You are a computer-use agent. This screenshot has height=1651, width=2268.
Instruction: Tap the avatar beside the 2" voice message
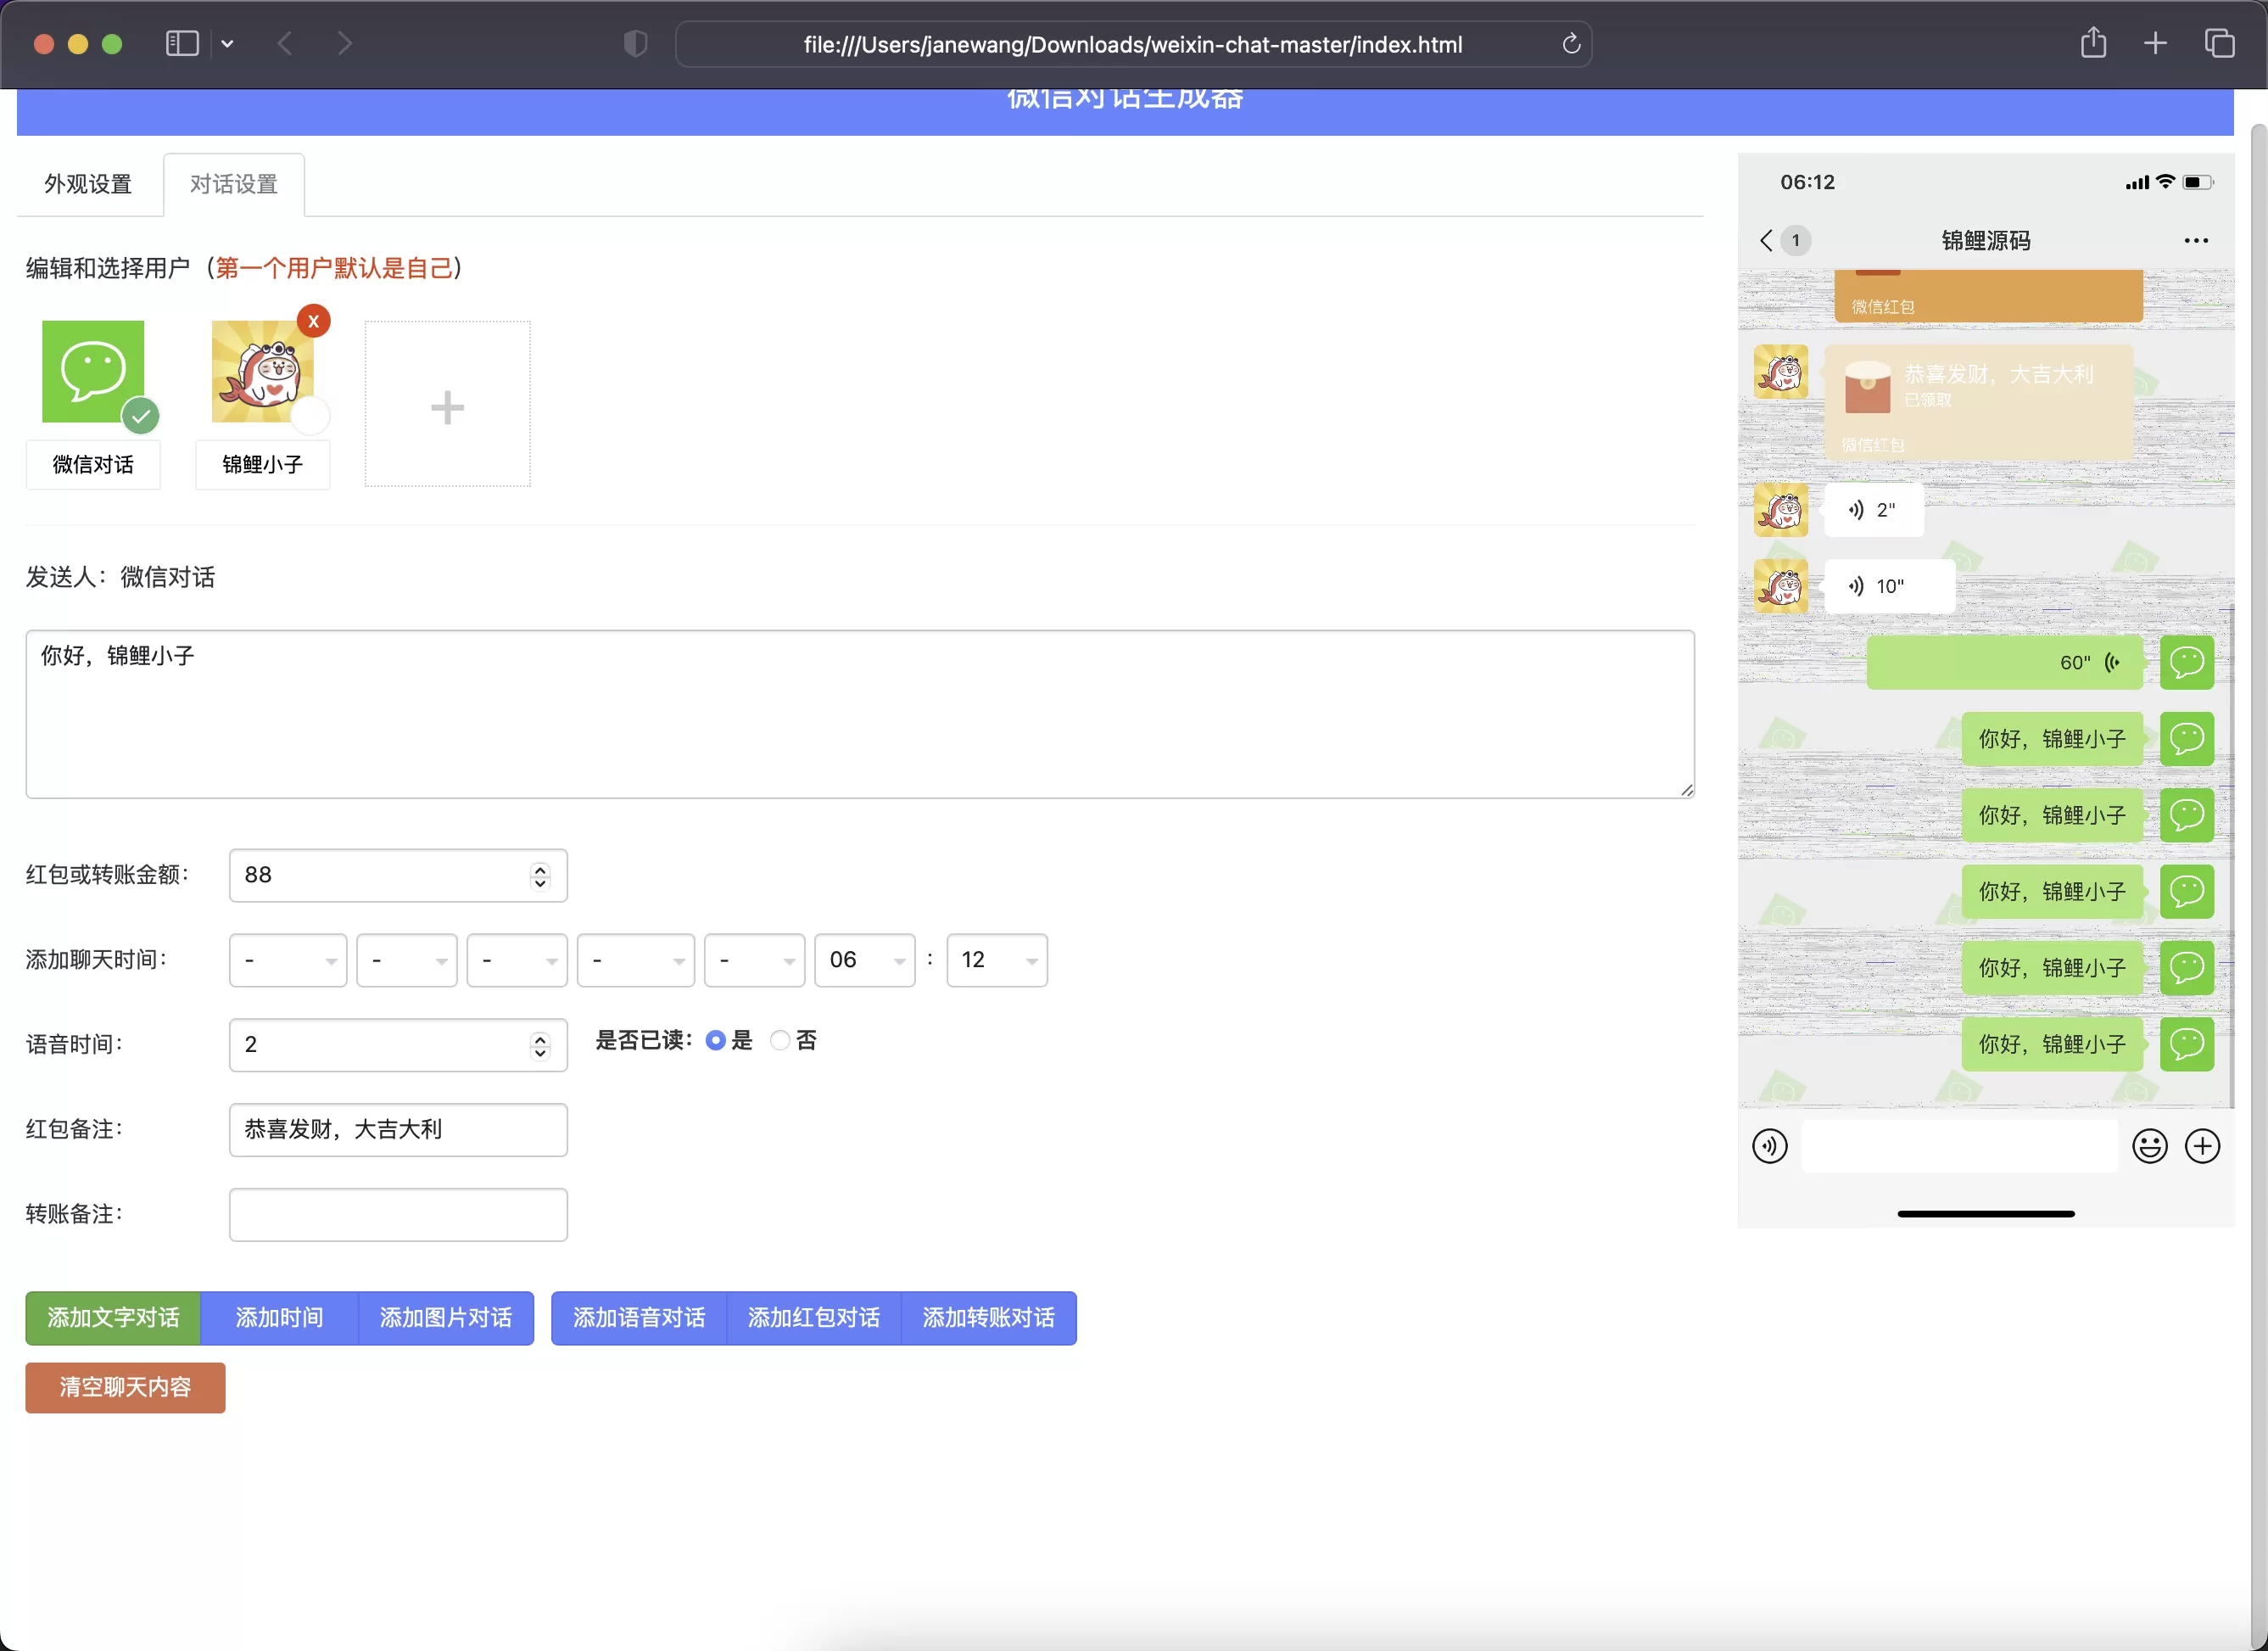point(1781,510)
